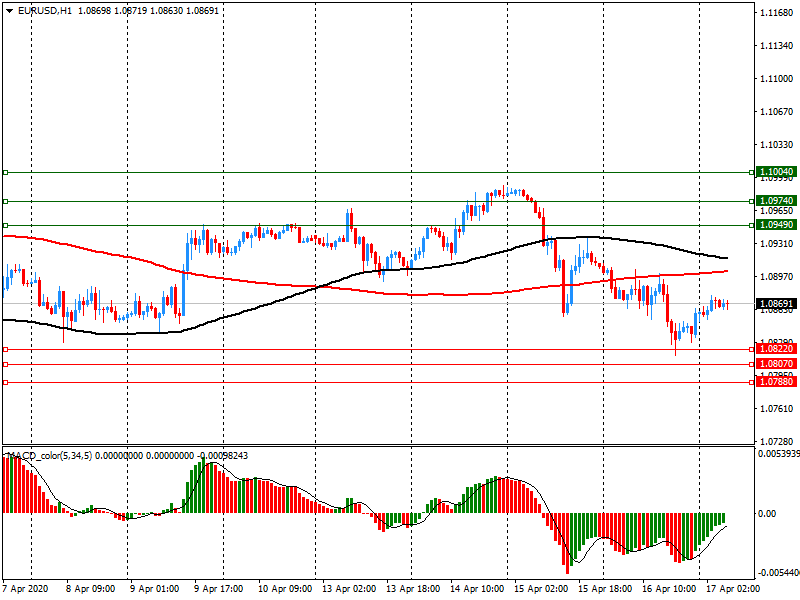This screenshot has width=800, height=600.
Task: Open the arrow menu beside EURUSD,H1
Action: coord(8,9)
